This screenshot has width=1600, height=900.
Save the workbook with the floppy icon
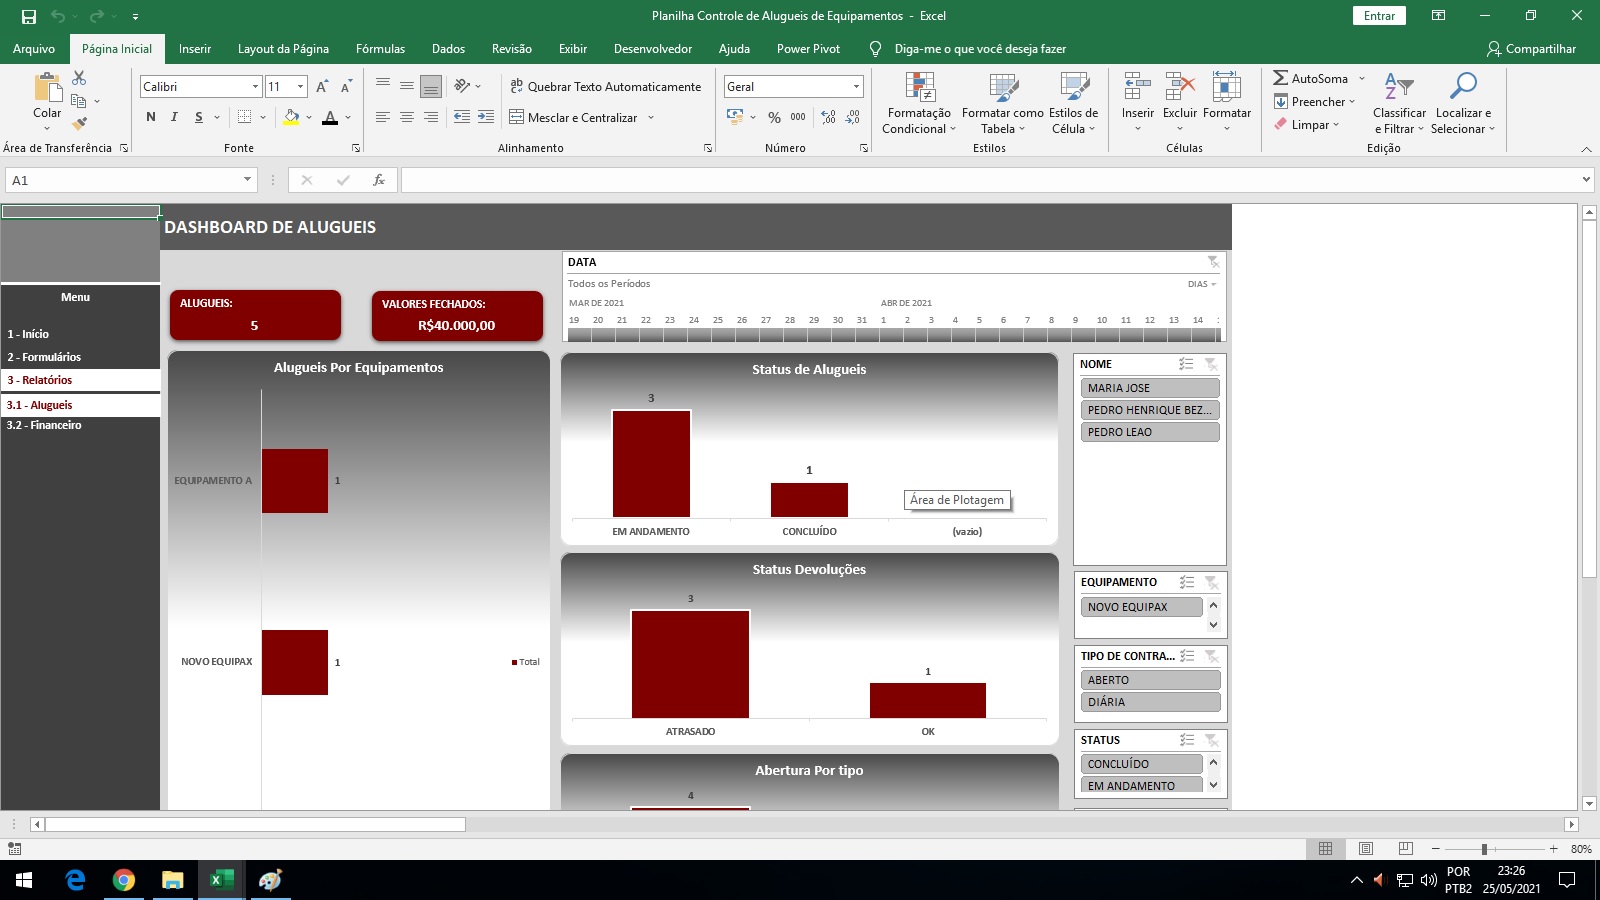(x=29, y=16)
